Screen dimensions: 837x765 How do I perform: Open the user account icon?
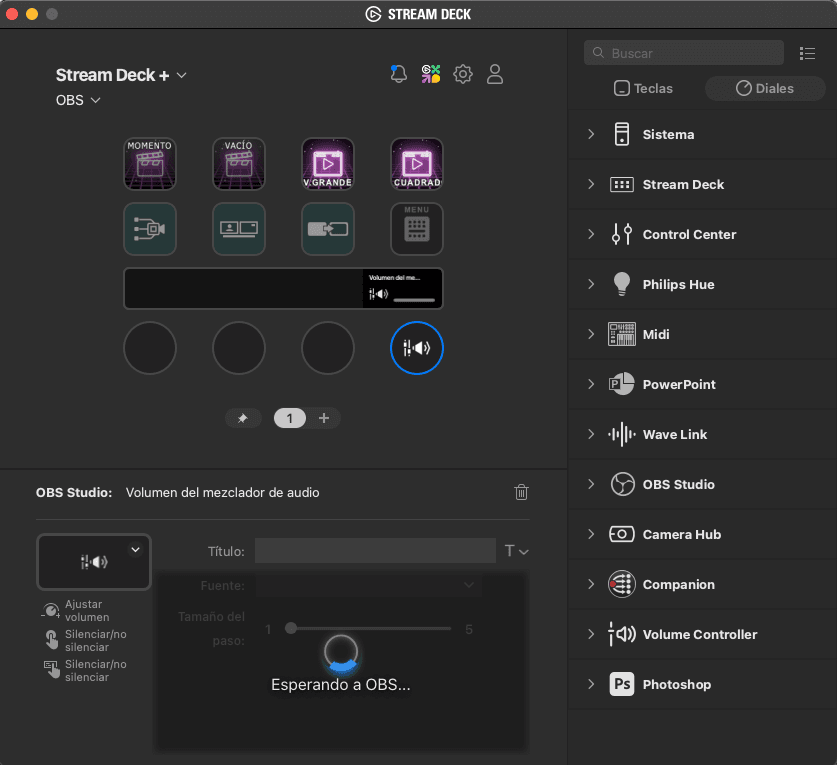click(x=495, y=74)
